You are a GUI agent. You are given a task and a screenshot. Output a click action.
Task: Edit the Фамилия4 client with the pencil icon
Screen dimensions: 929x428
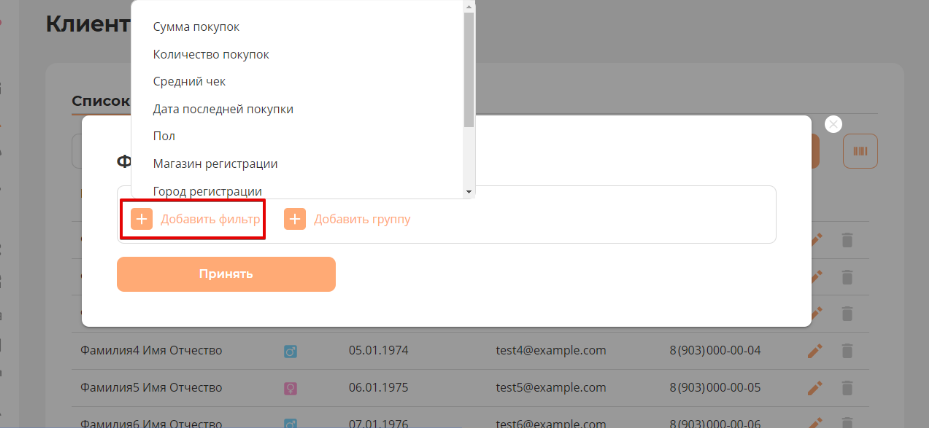[x=815, y=350]
